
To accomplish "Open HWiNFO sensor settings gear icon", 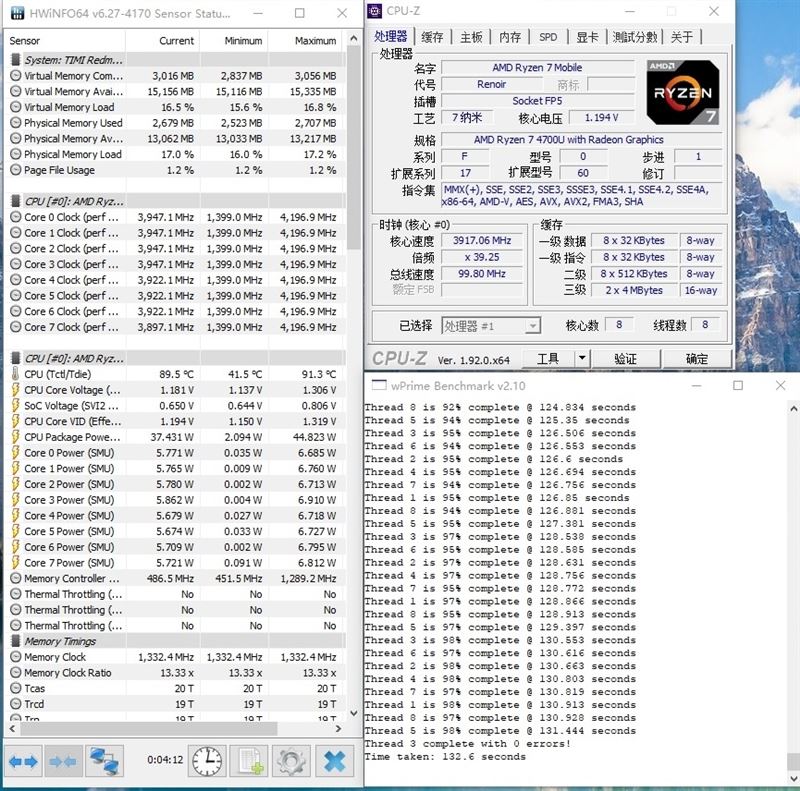I will (291, 761).
